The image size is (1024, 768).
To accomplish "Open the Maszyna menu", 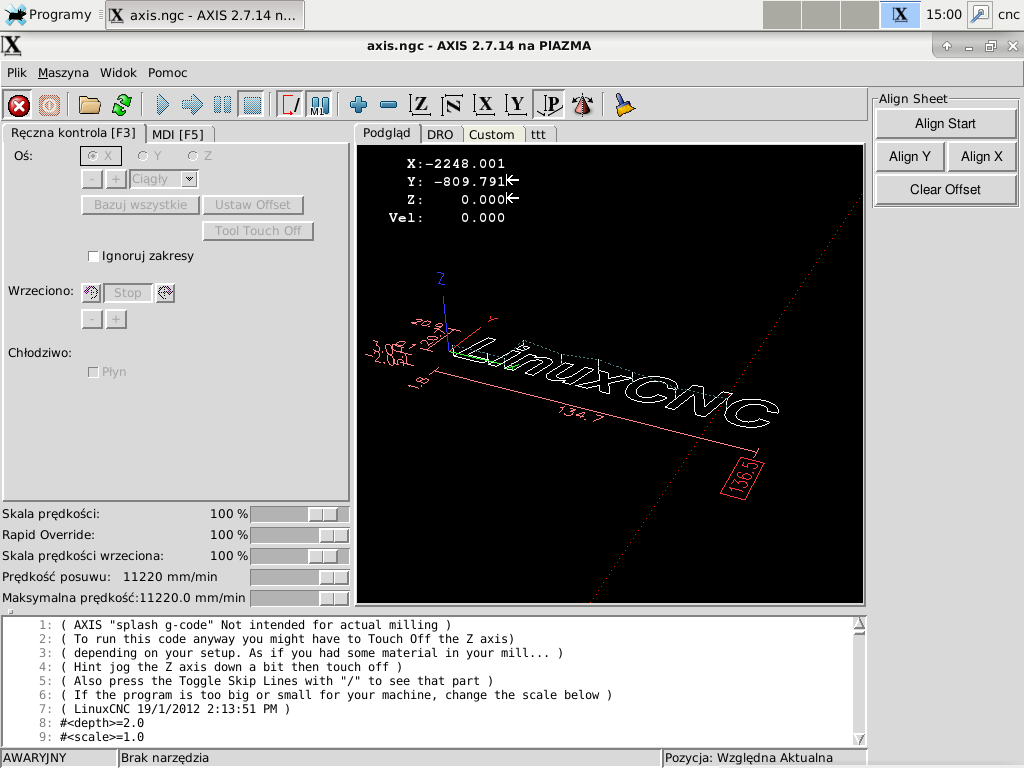I will click(x=63, y=72).
